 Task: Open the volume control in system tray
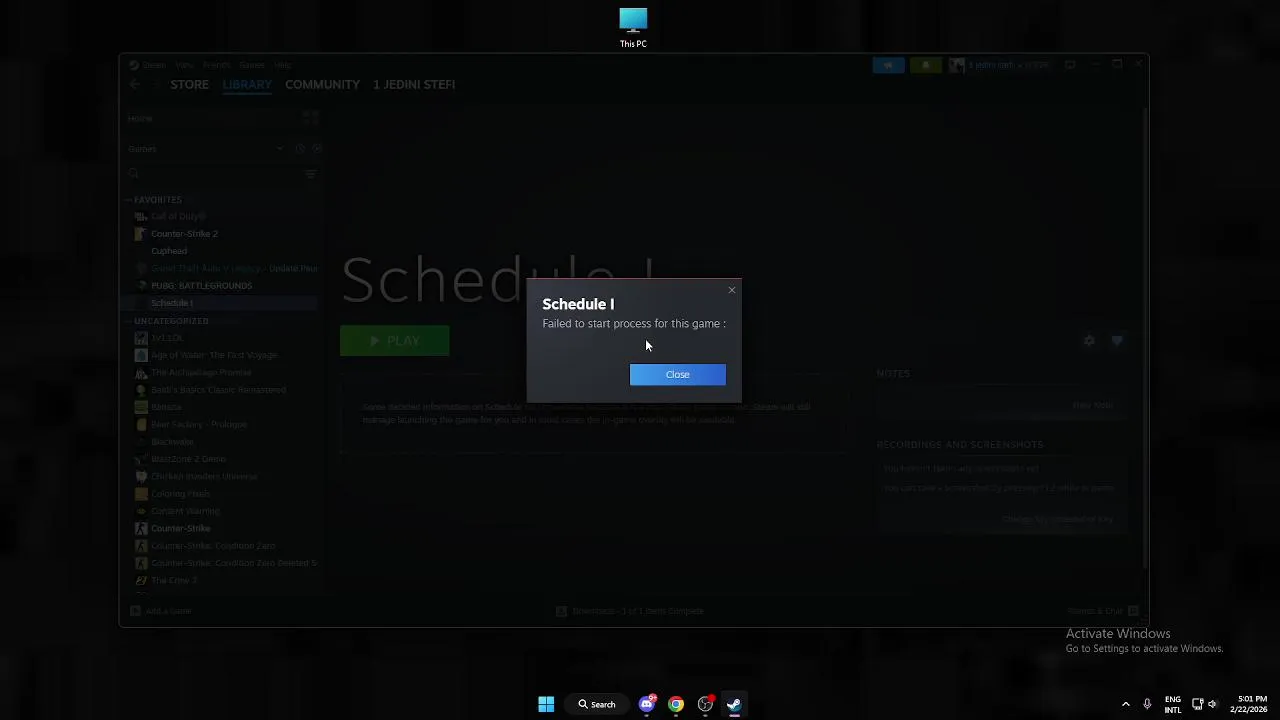point(1213,704)
